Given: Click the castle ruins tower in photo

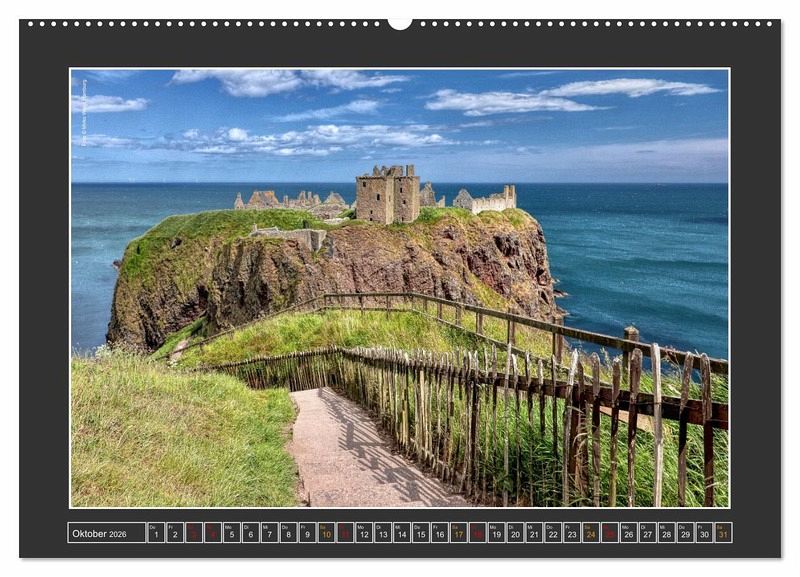Looking at the screenshot, I should coord(388,195).
